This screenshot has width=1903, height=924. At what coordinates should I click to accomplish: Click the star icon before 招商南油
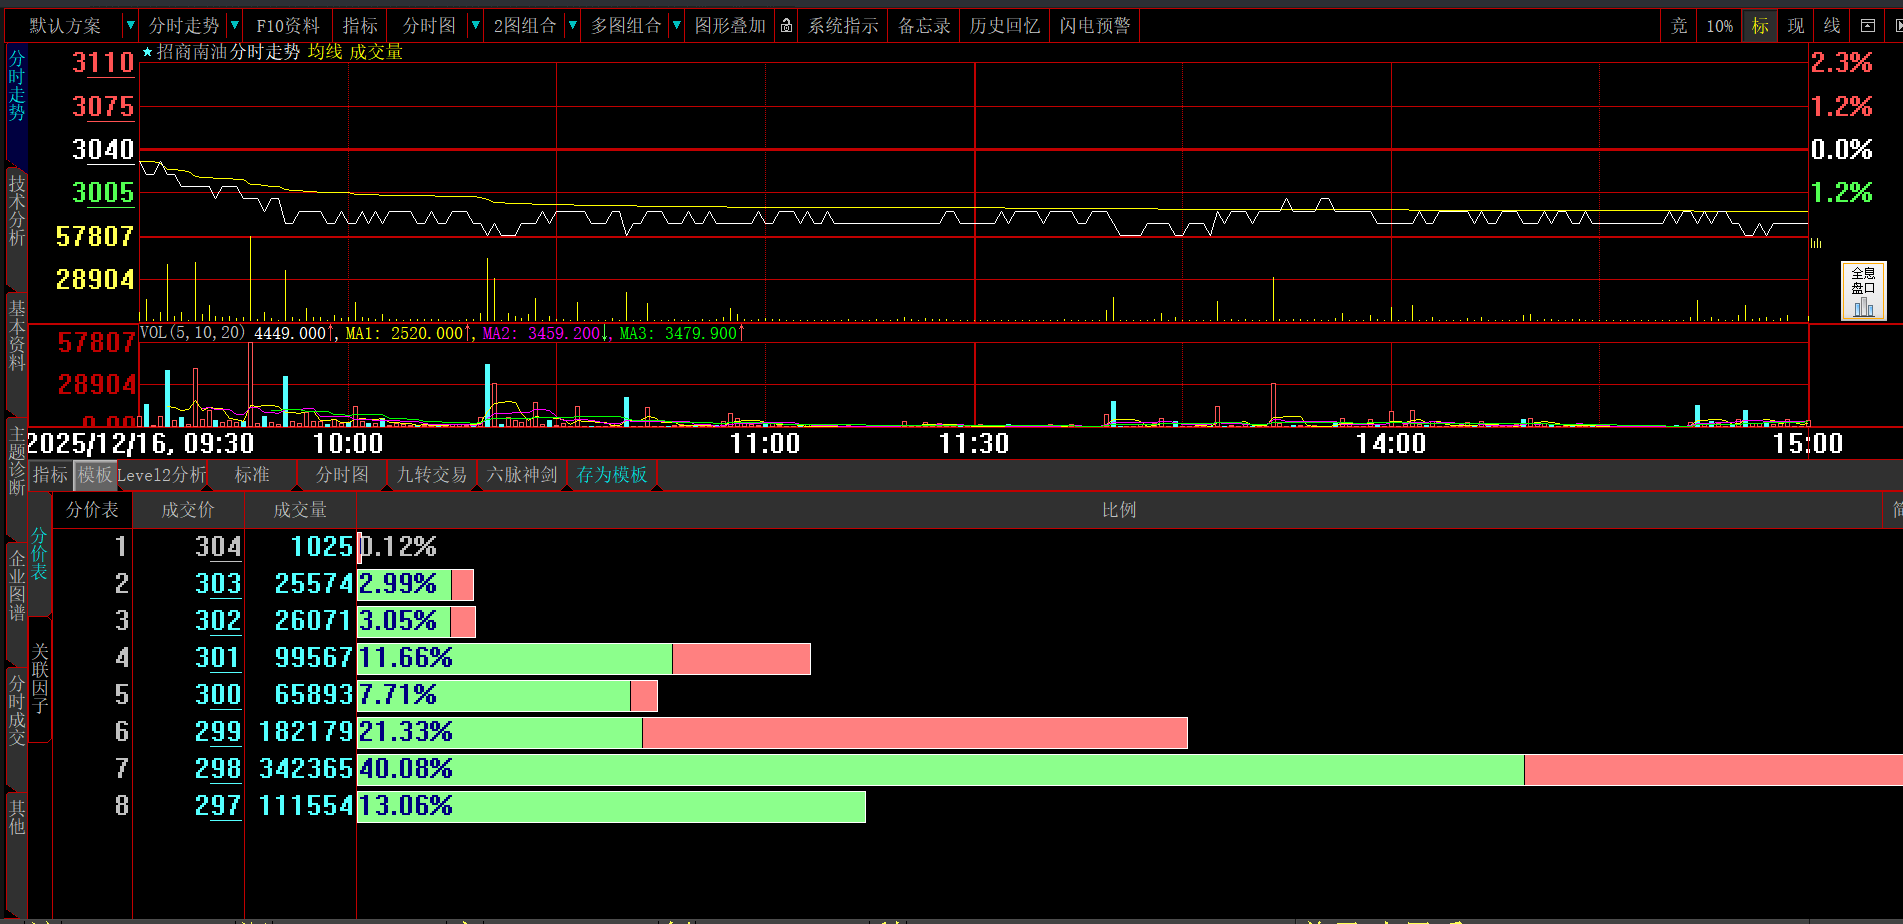(148, 52)
